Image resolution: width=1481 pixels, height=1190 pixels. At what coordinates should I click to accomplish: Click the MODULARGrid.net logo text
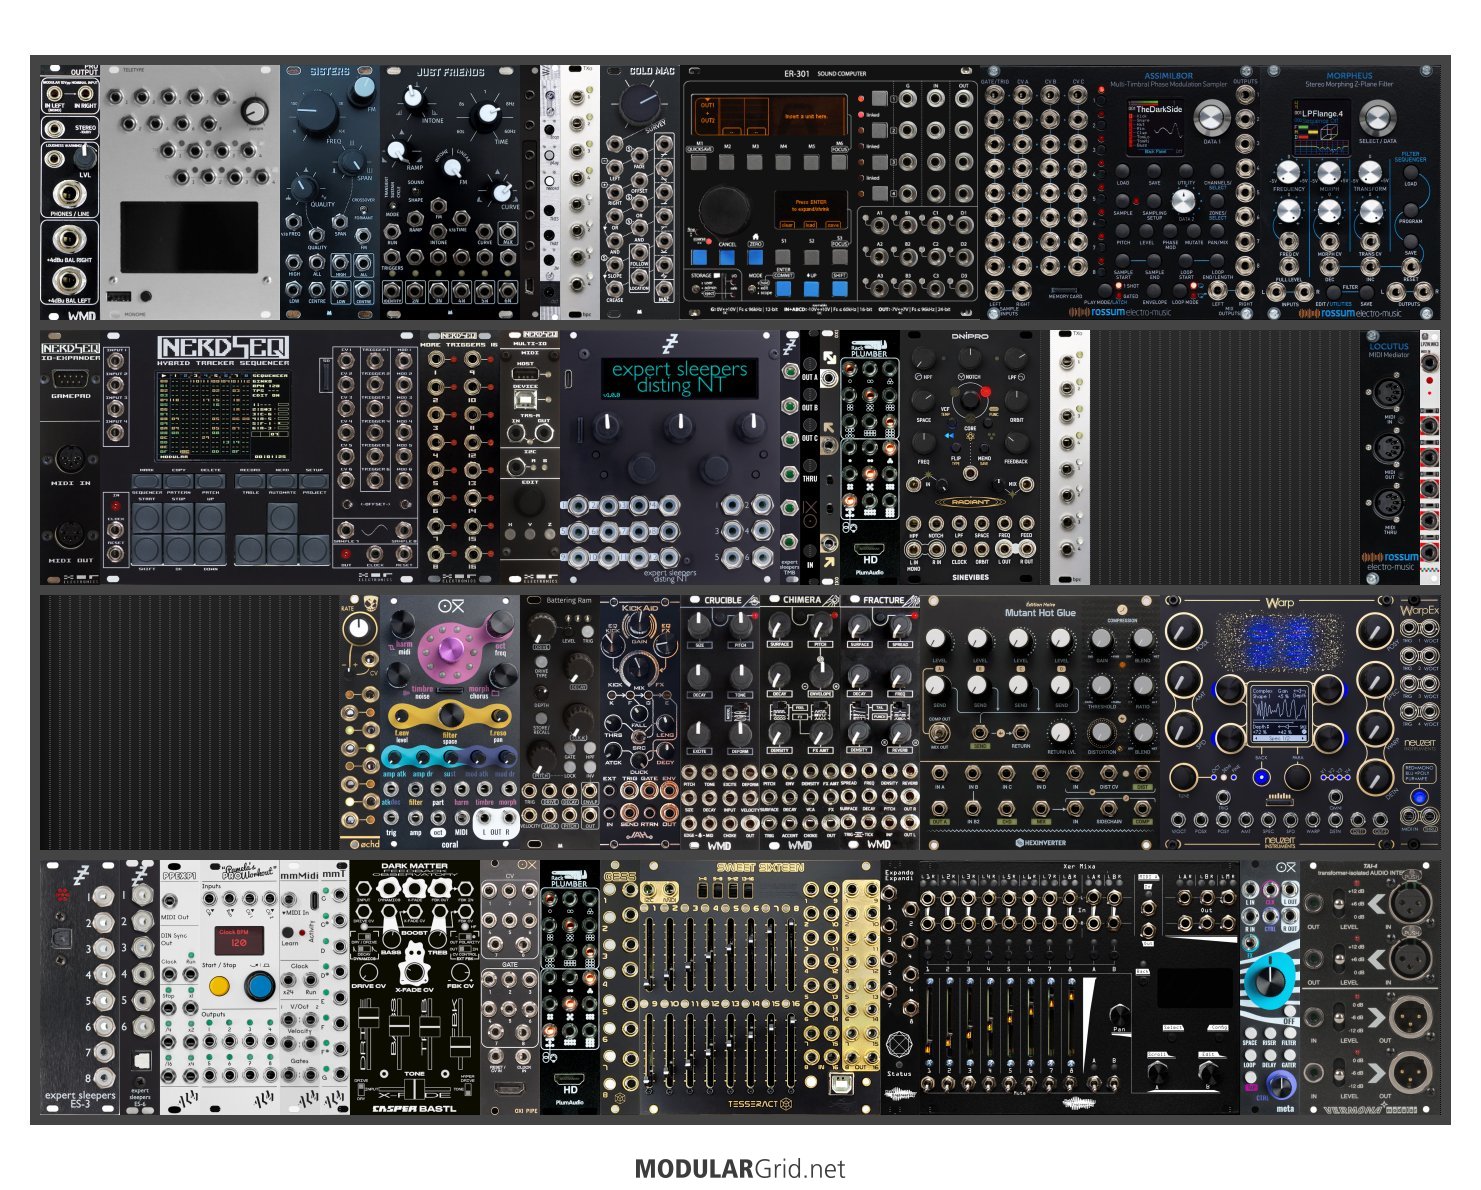(x=740, y=1168)
